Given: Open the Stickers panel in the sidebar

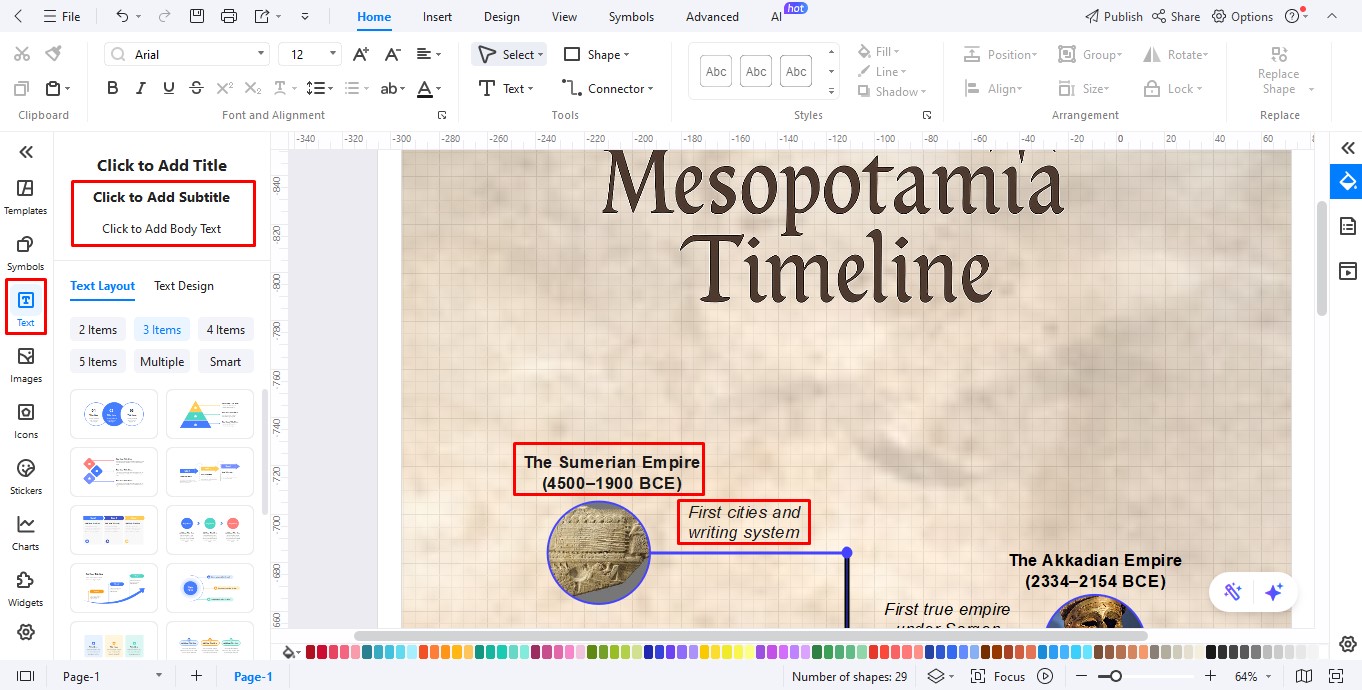Looking at the screenshot, I should tap(25, 475).
